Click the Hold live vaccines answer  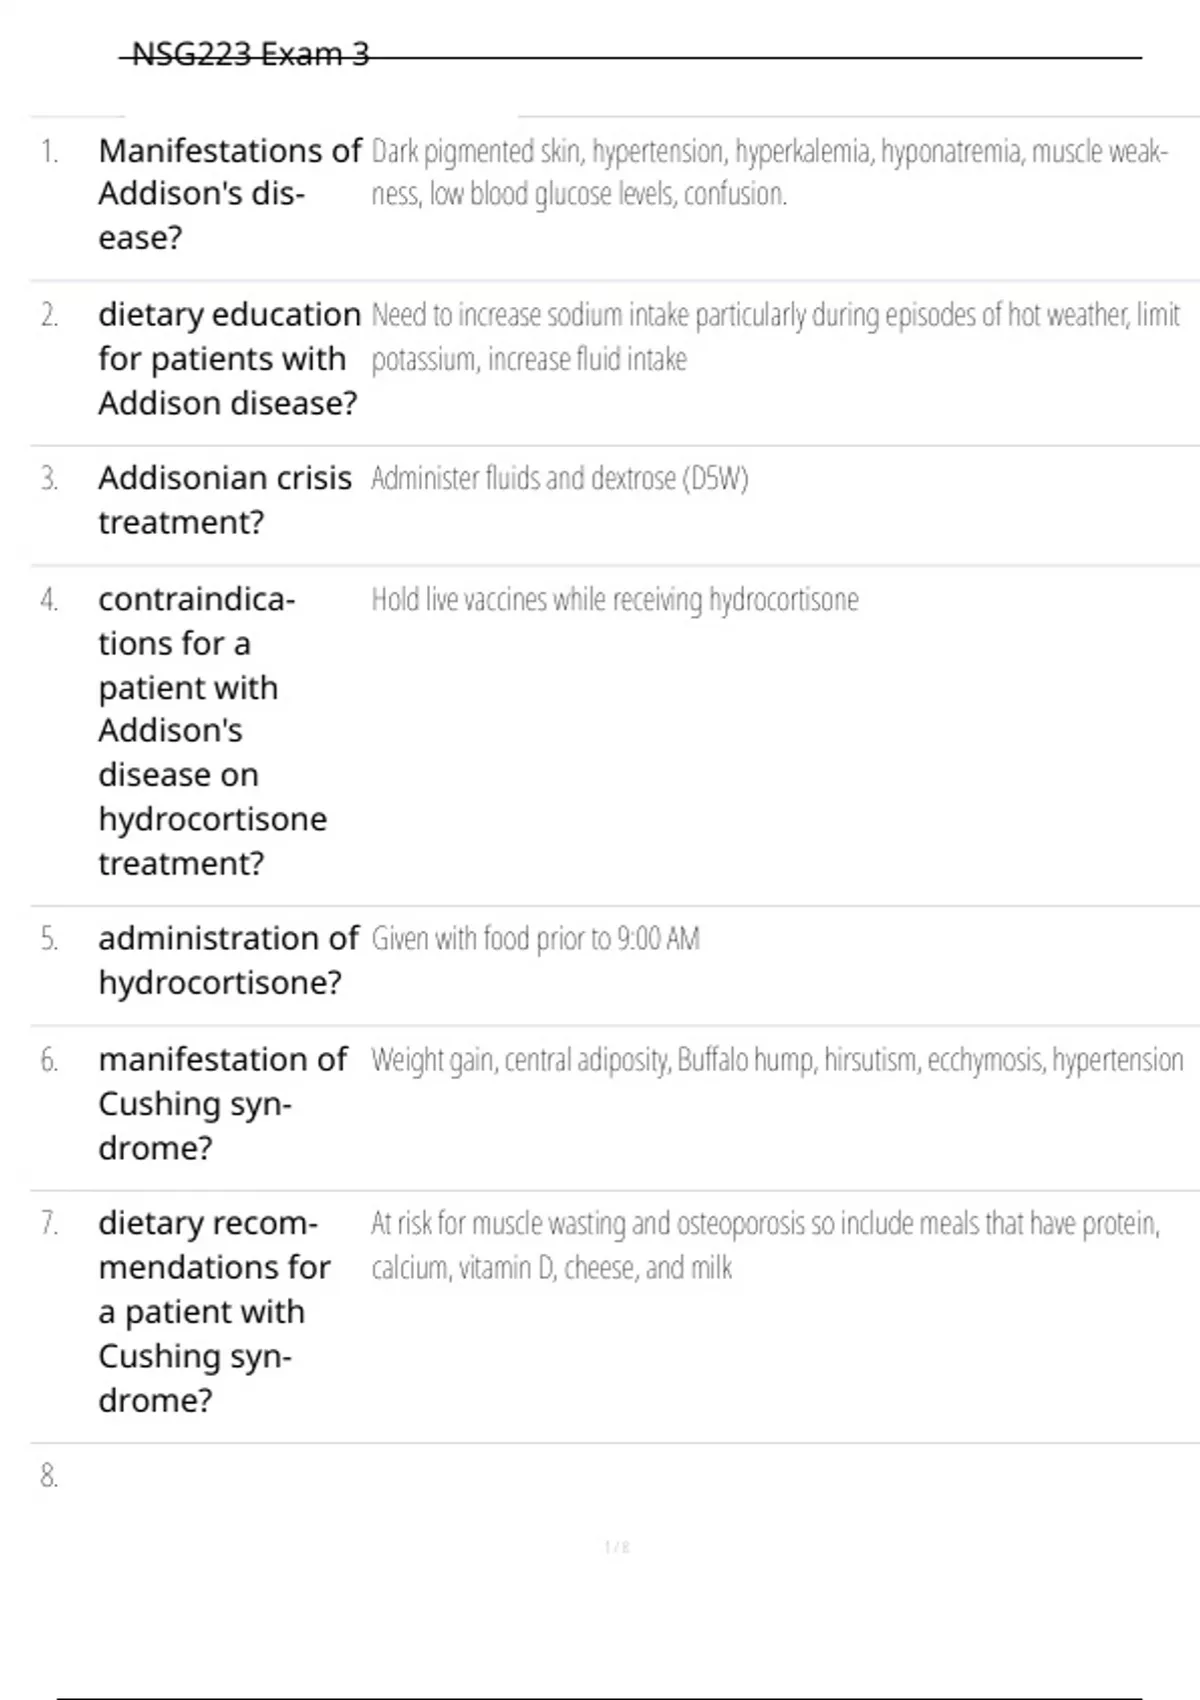(615, 600)
